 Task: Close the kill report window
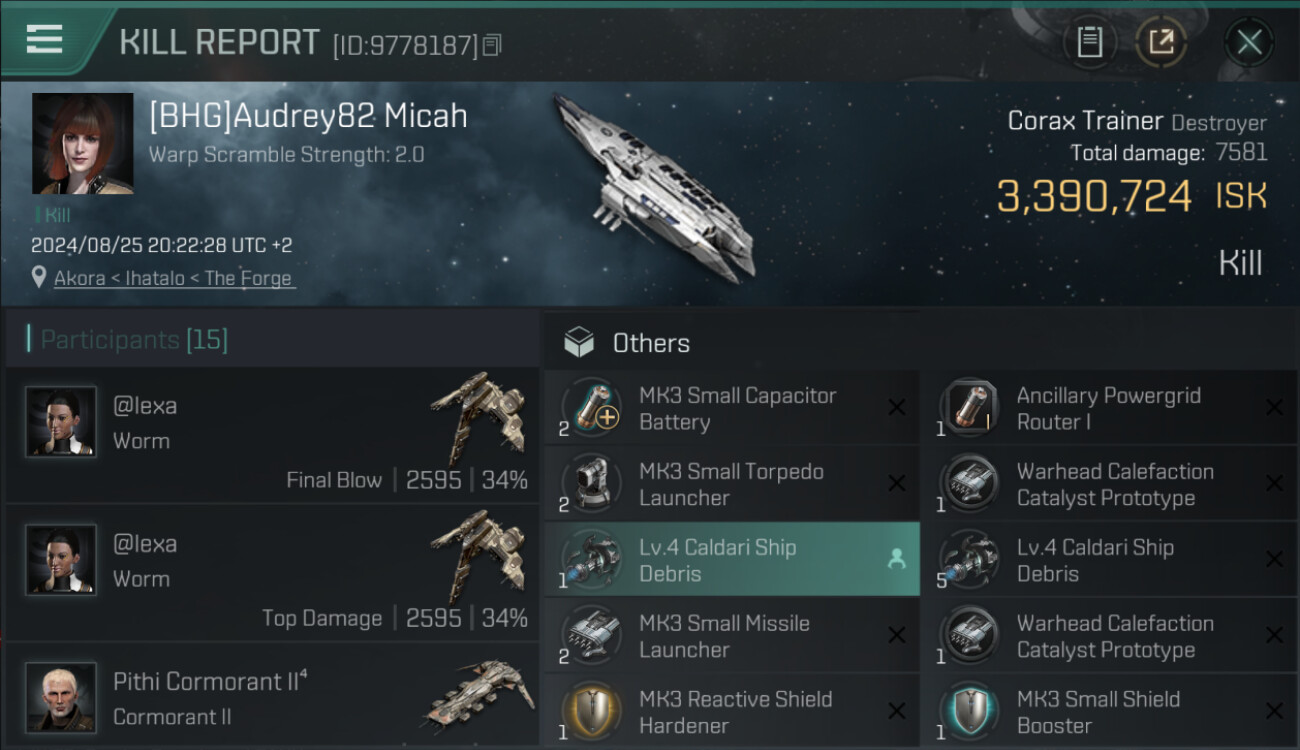[x=1248, y=42]
